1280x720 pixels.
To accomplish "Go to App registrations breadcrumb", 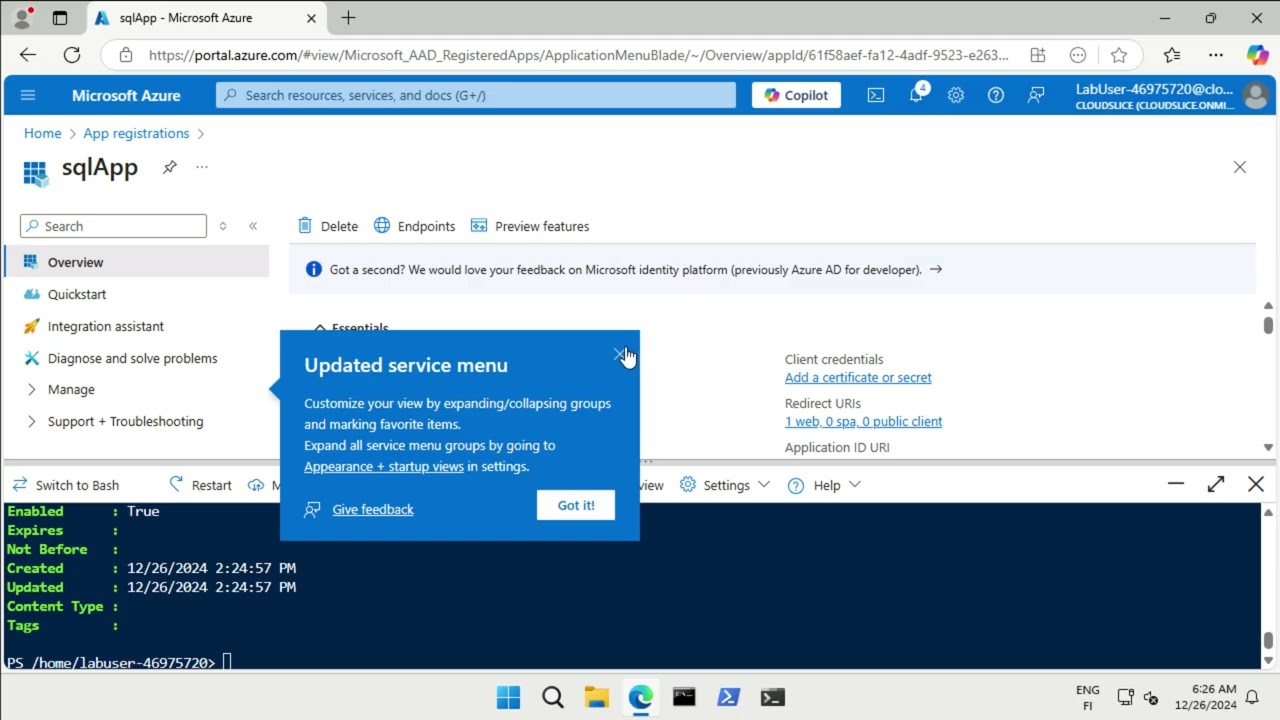I will tap(136, 133).
